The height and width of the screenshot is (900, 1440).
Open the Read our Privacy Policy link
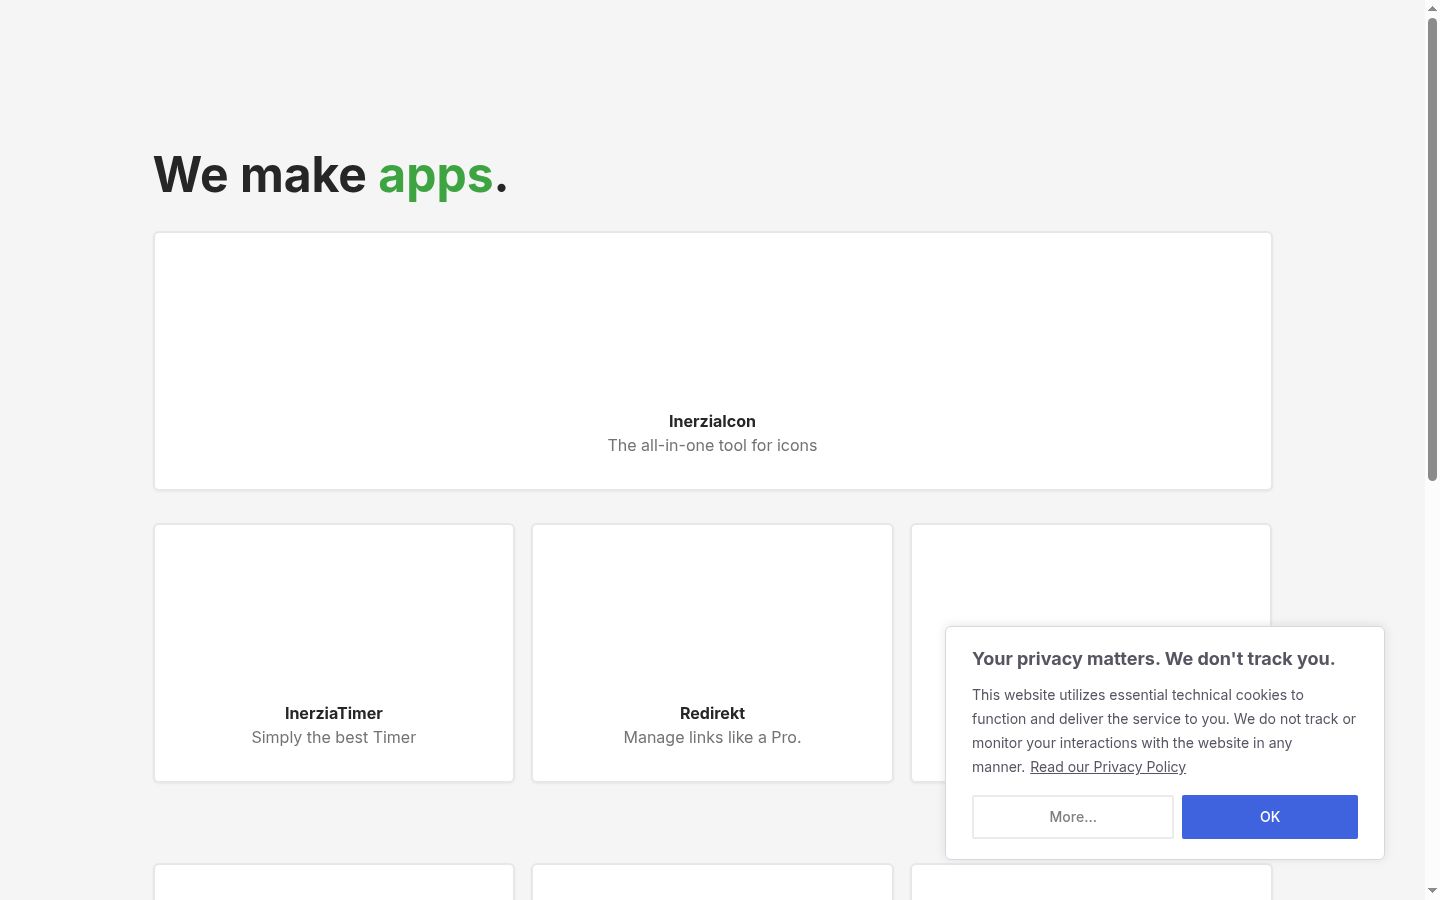pos(1108,767)
